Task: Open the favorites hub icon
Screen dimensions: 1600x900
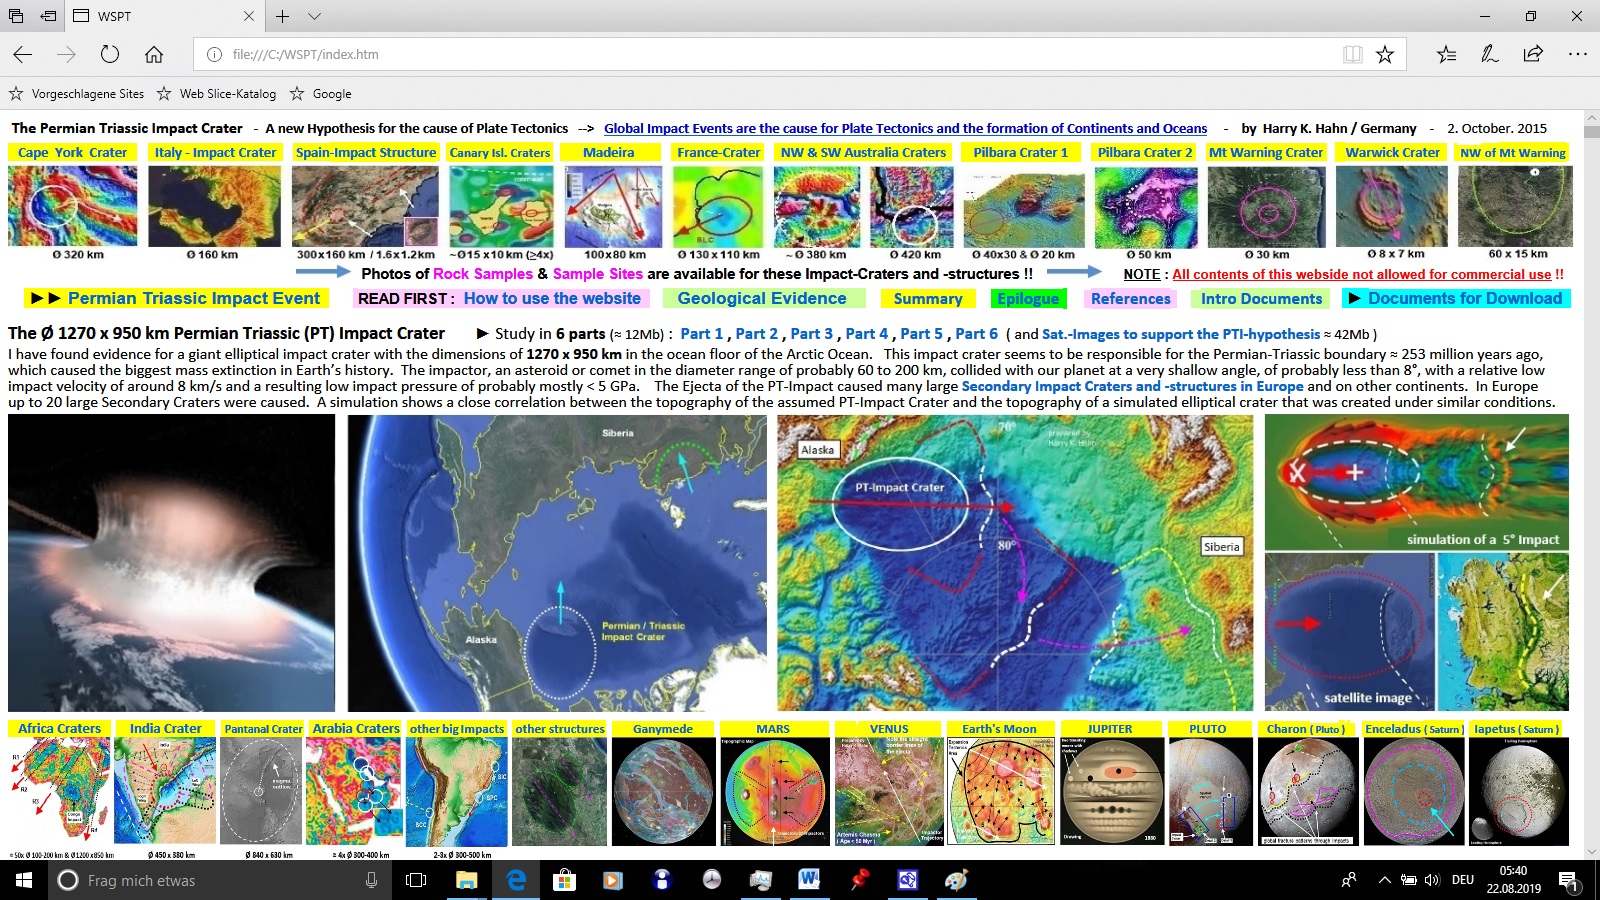Action: click(x=1446, y=54)
